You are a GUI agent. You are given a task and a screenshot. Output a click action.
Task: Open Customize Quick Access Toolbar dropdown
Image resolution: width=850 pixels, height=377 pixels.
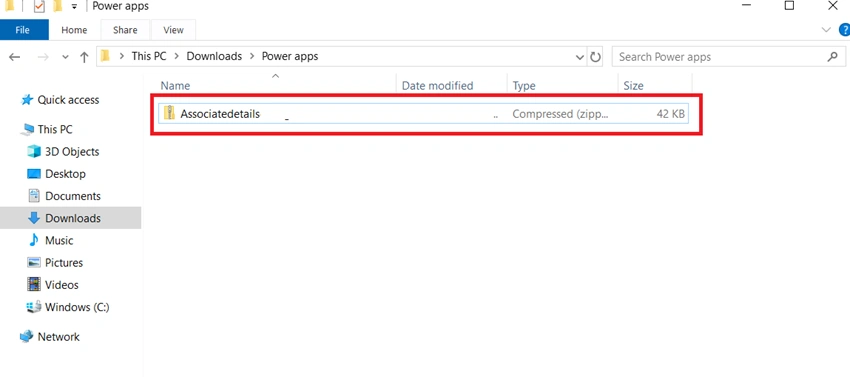pos(74,7)
